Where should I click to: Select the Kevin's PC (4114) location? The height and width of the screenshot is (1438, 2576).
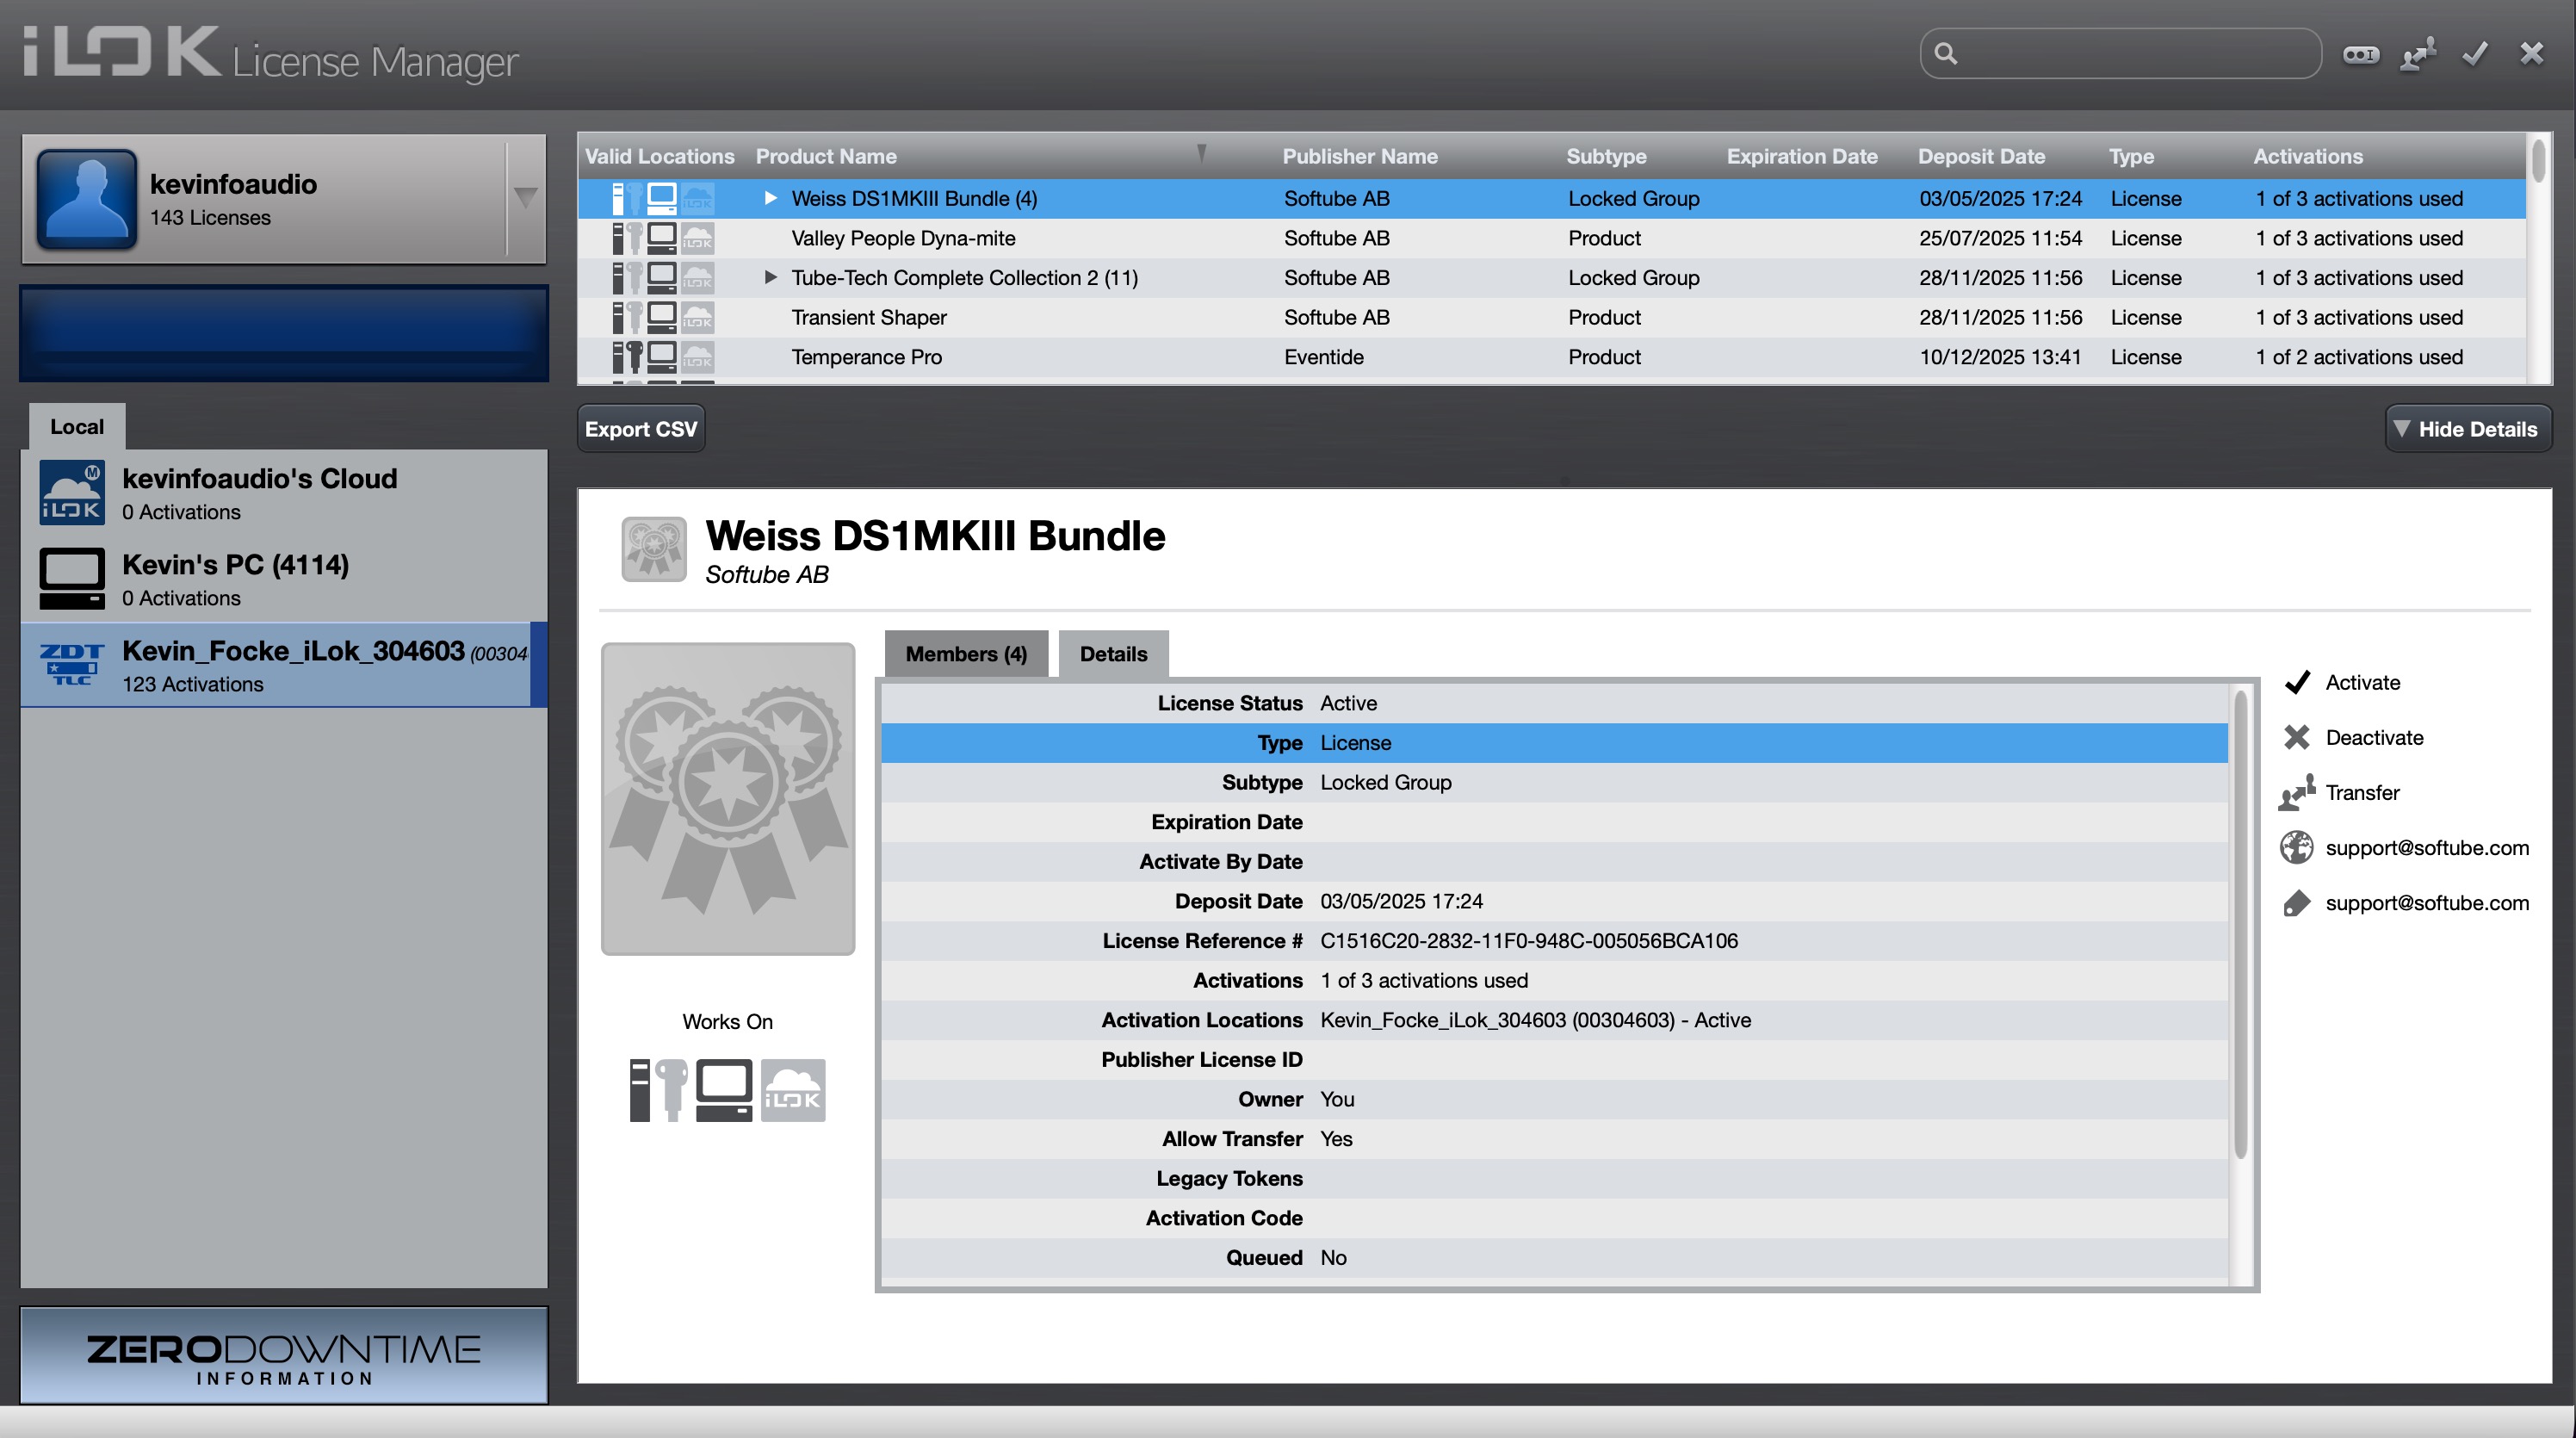tap(284, 579)
